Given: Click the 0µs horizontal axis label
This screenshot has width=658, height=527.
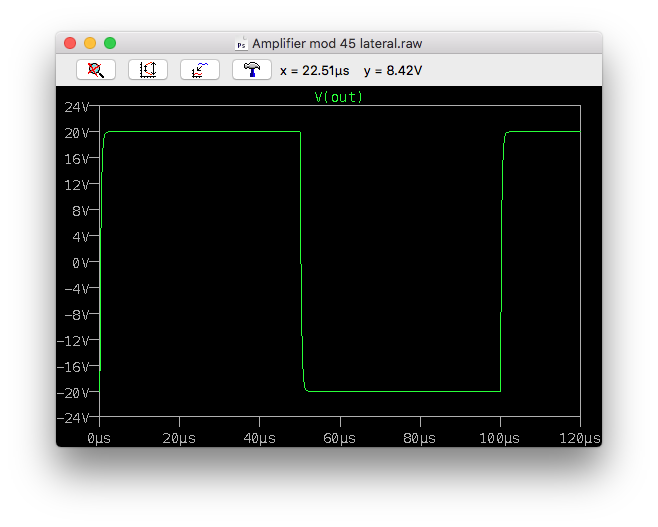Looking at the screenshot, I should [x=99, y=438].
